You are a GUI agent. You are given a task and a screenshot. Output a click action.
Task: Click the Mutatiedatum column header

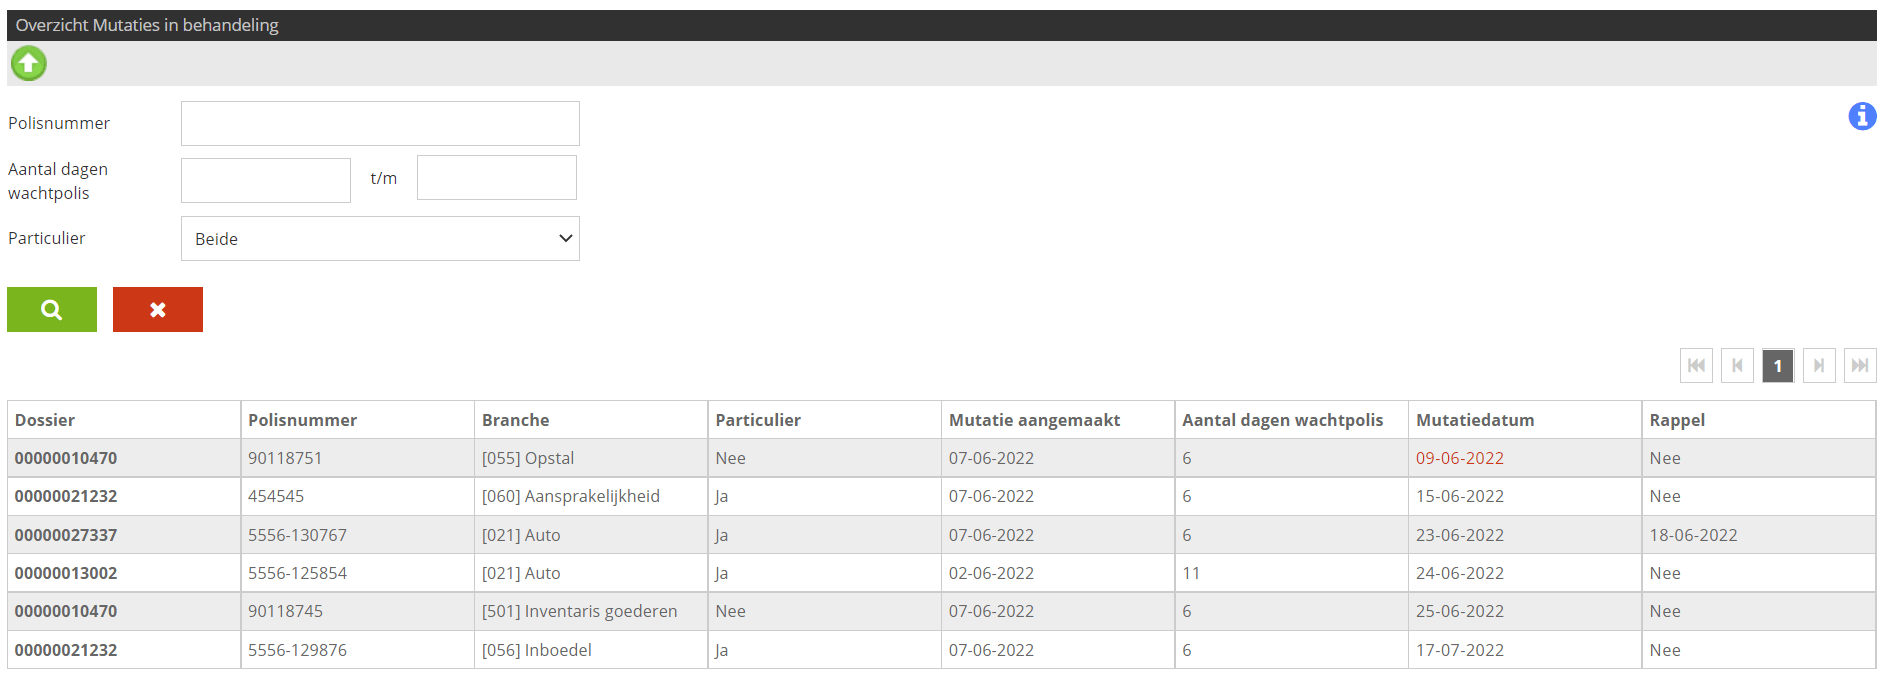(1475, 419)
